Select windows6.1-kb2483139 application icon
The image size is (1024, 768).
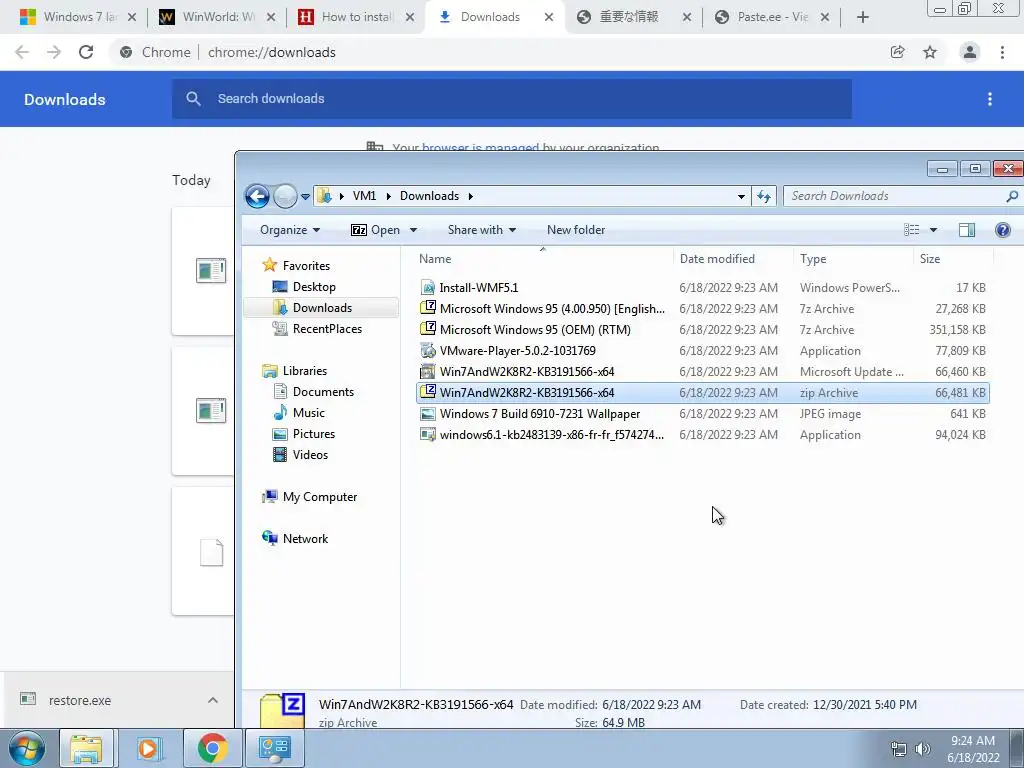coord(428,434)
